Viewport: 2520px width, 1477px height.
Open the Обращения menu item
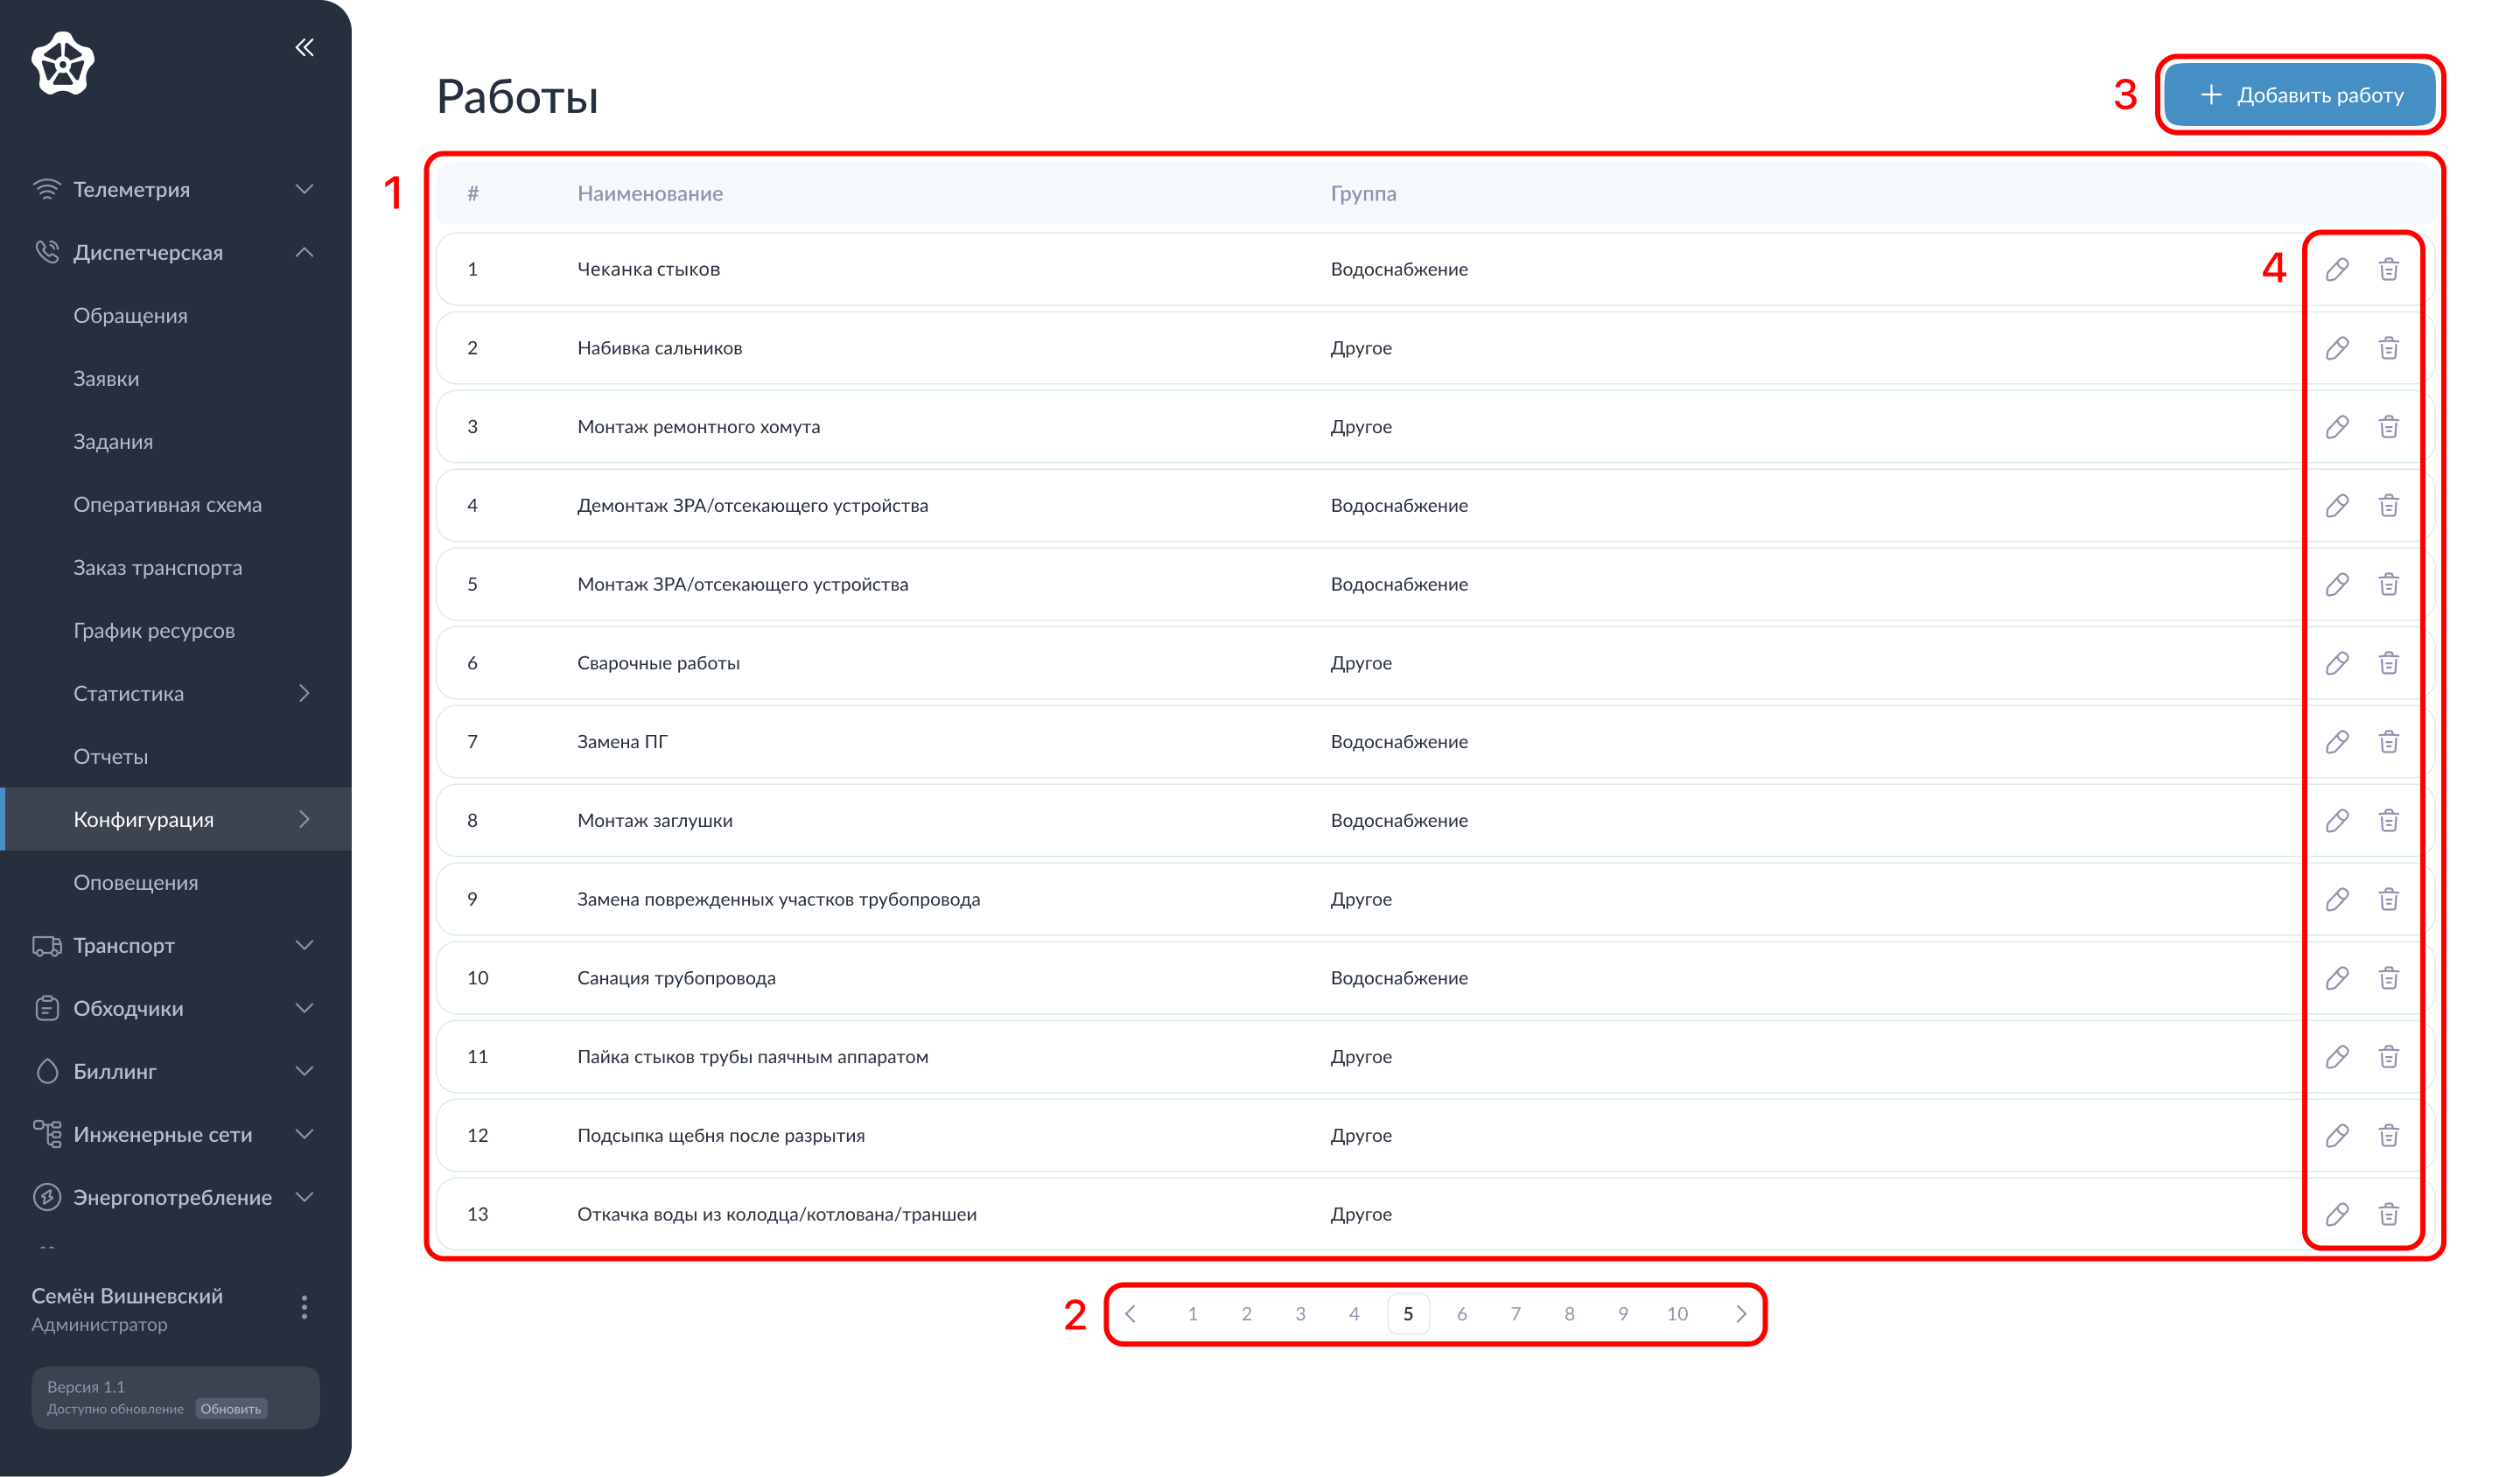[x=130, y=315]
